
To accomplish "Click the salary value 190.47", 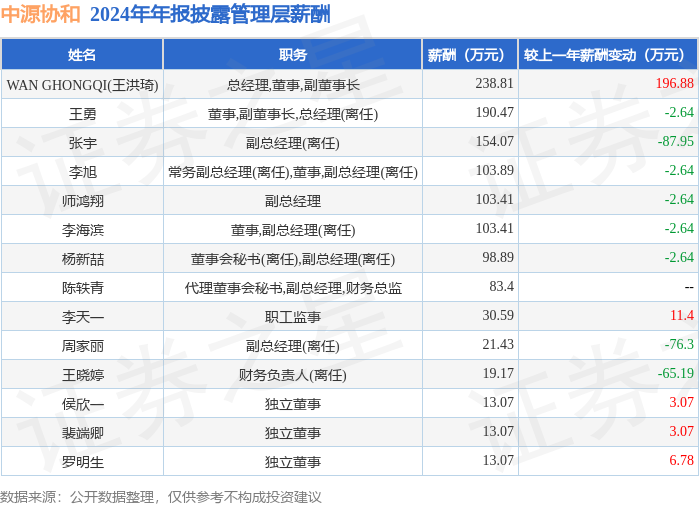I will coord(494,112).
